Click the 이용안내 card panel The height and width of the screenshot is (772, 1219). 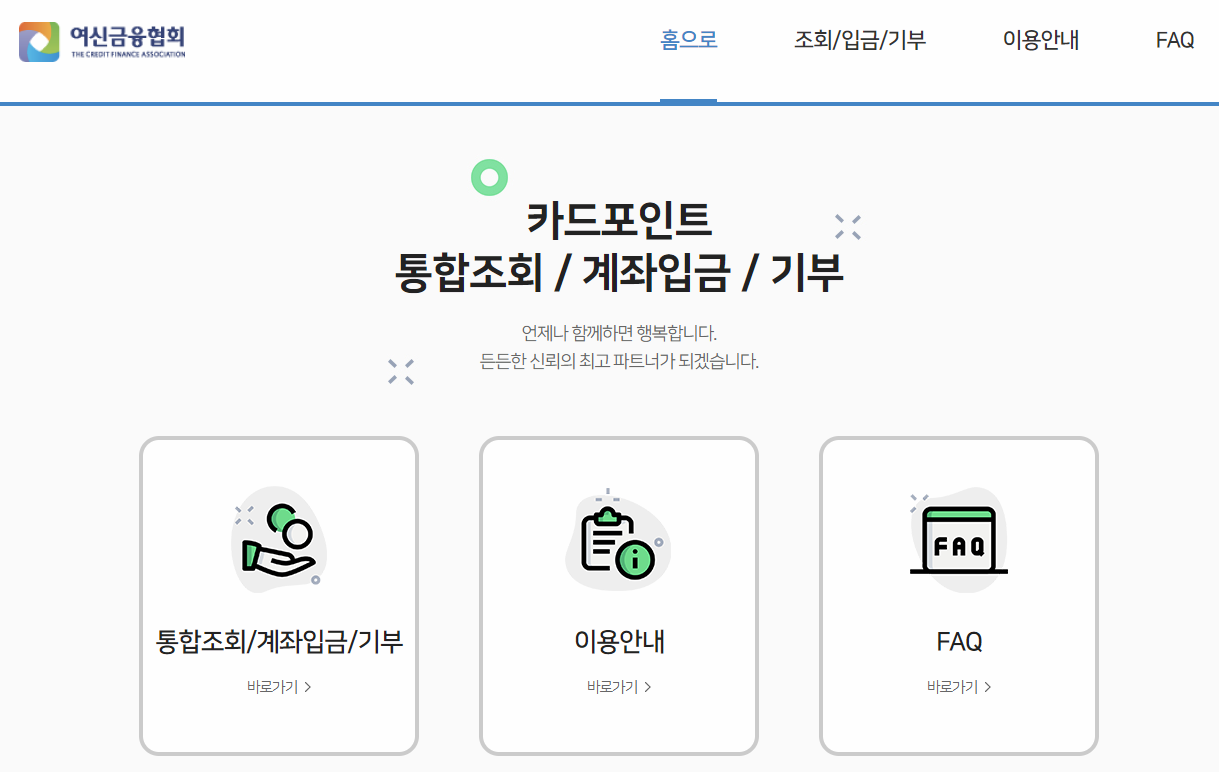[618, 595]
